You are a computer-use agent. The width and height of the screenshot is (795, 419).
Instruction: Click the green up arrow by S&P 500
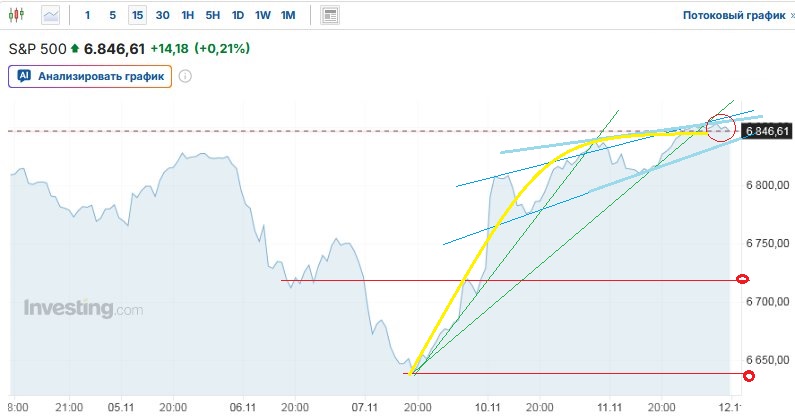coord(75,48)
